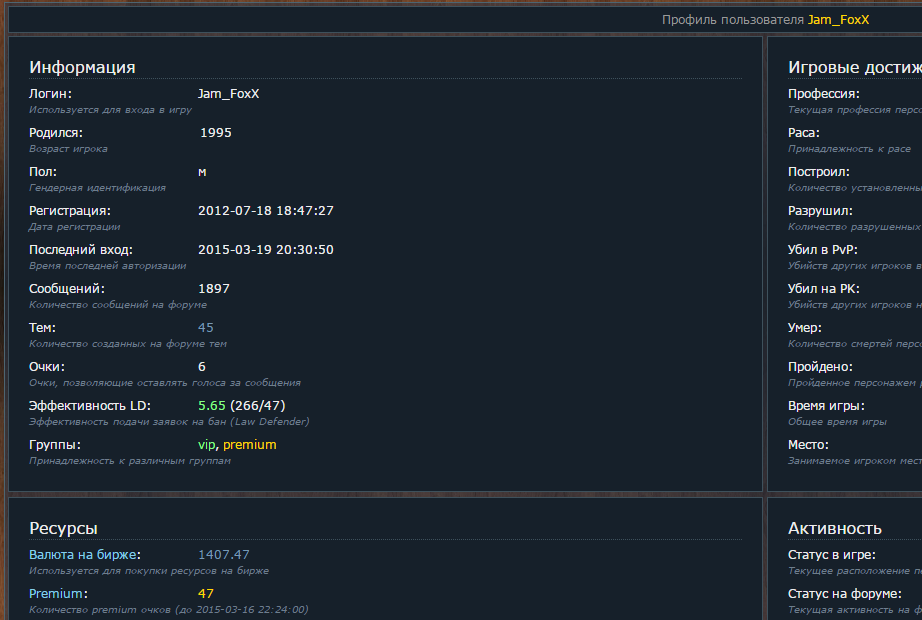Click the last login time 2015-03-19 20:30:50
Screen dimensions: 922x620
pos(266,250)
